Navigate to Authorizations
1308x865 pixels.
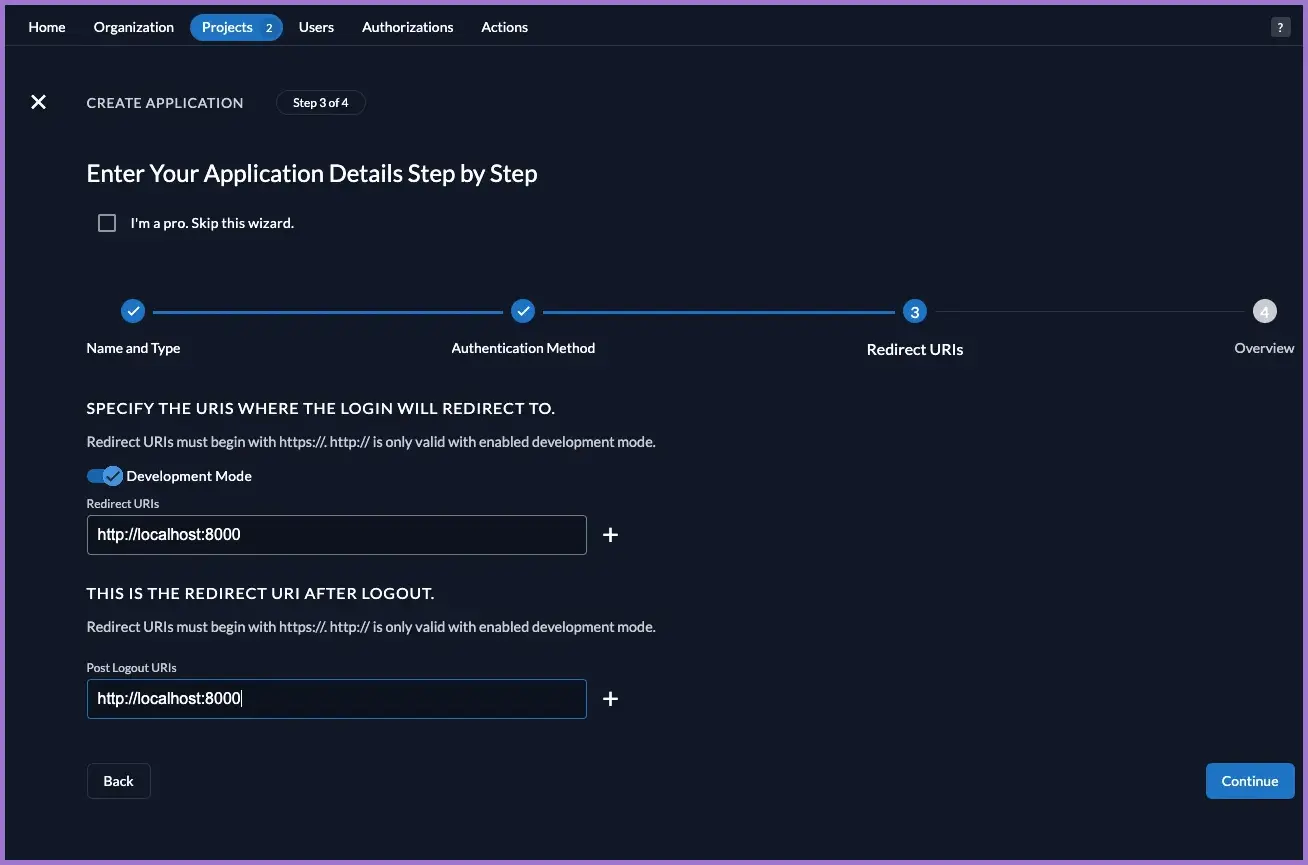pos(407,27)
